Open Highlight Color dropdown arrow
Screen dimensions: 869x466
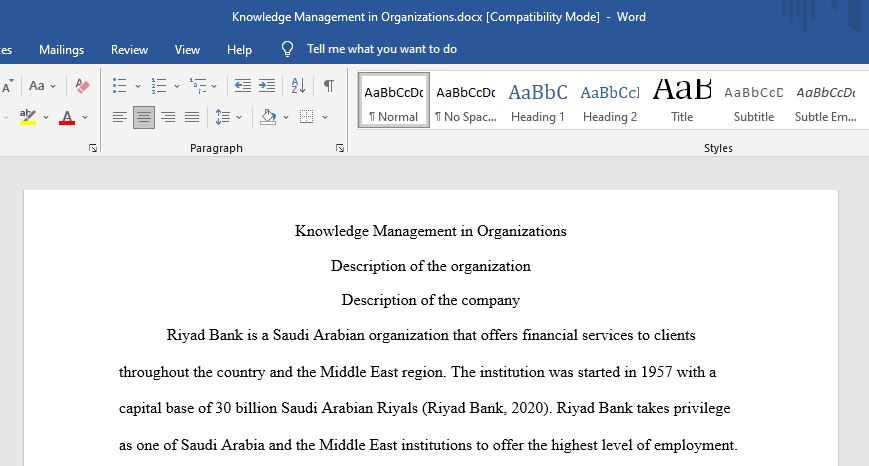pos(45,117)
